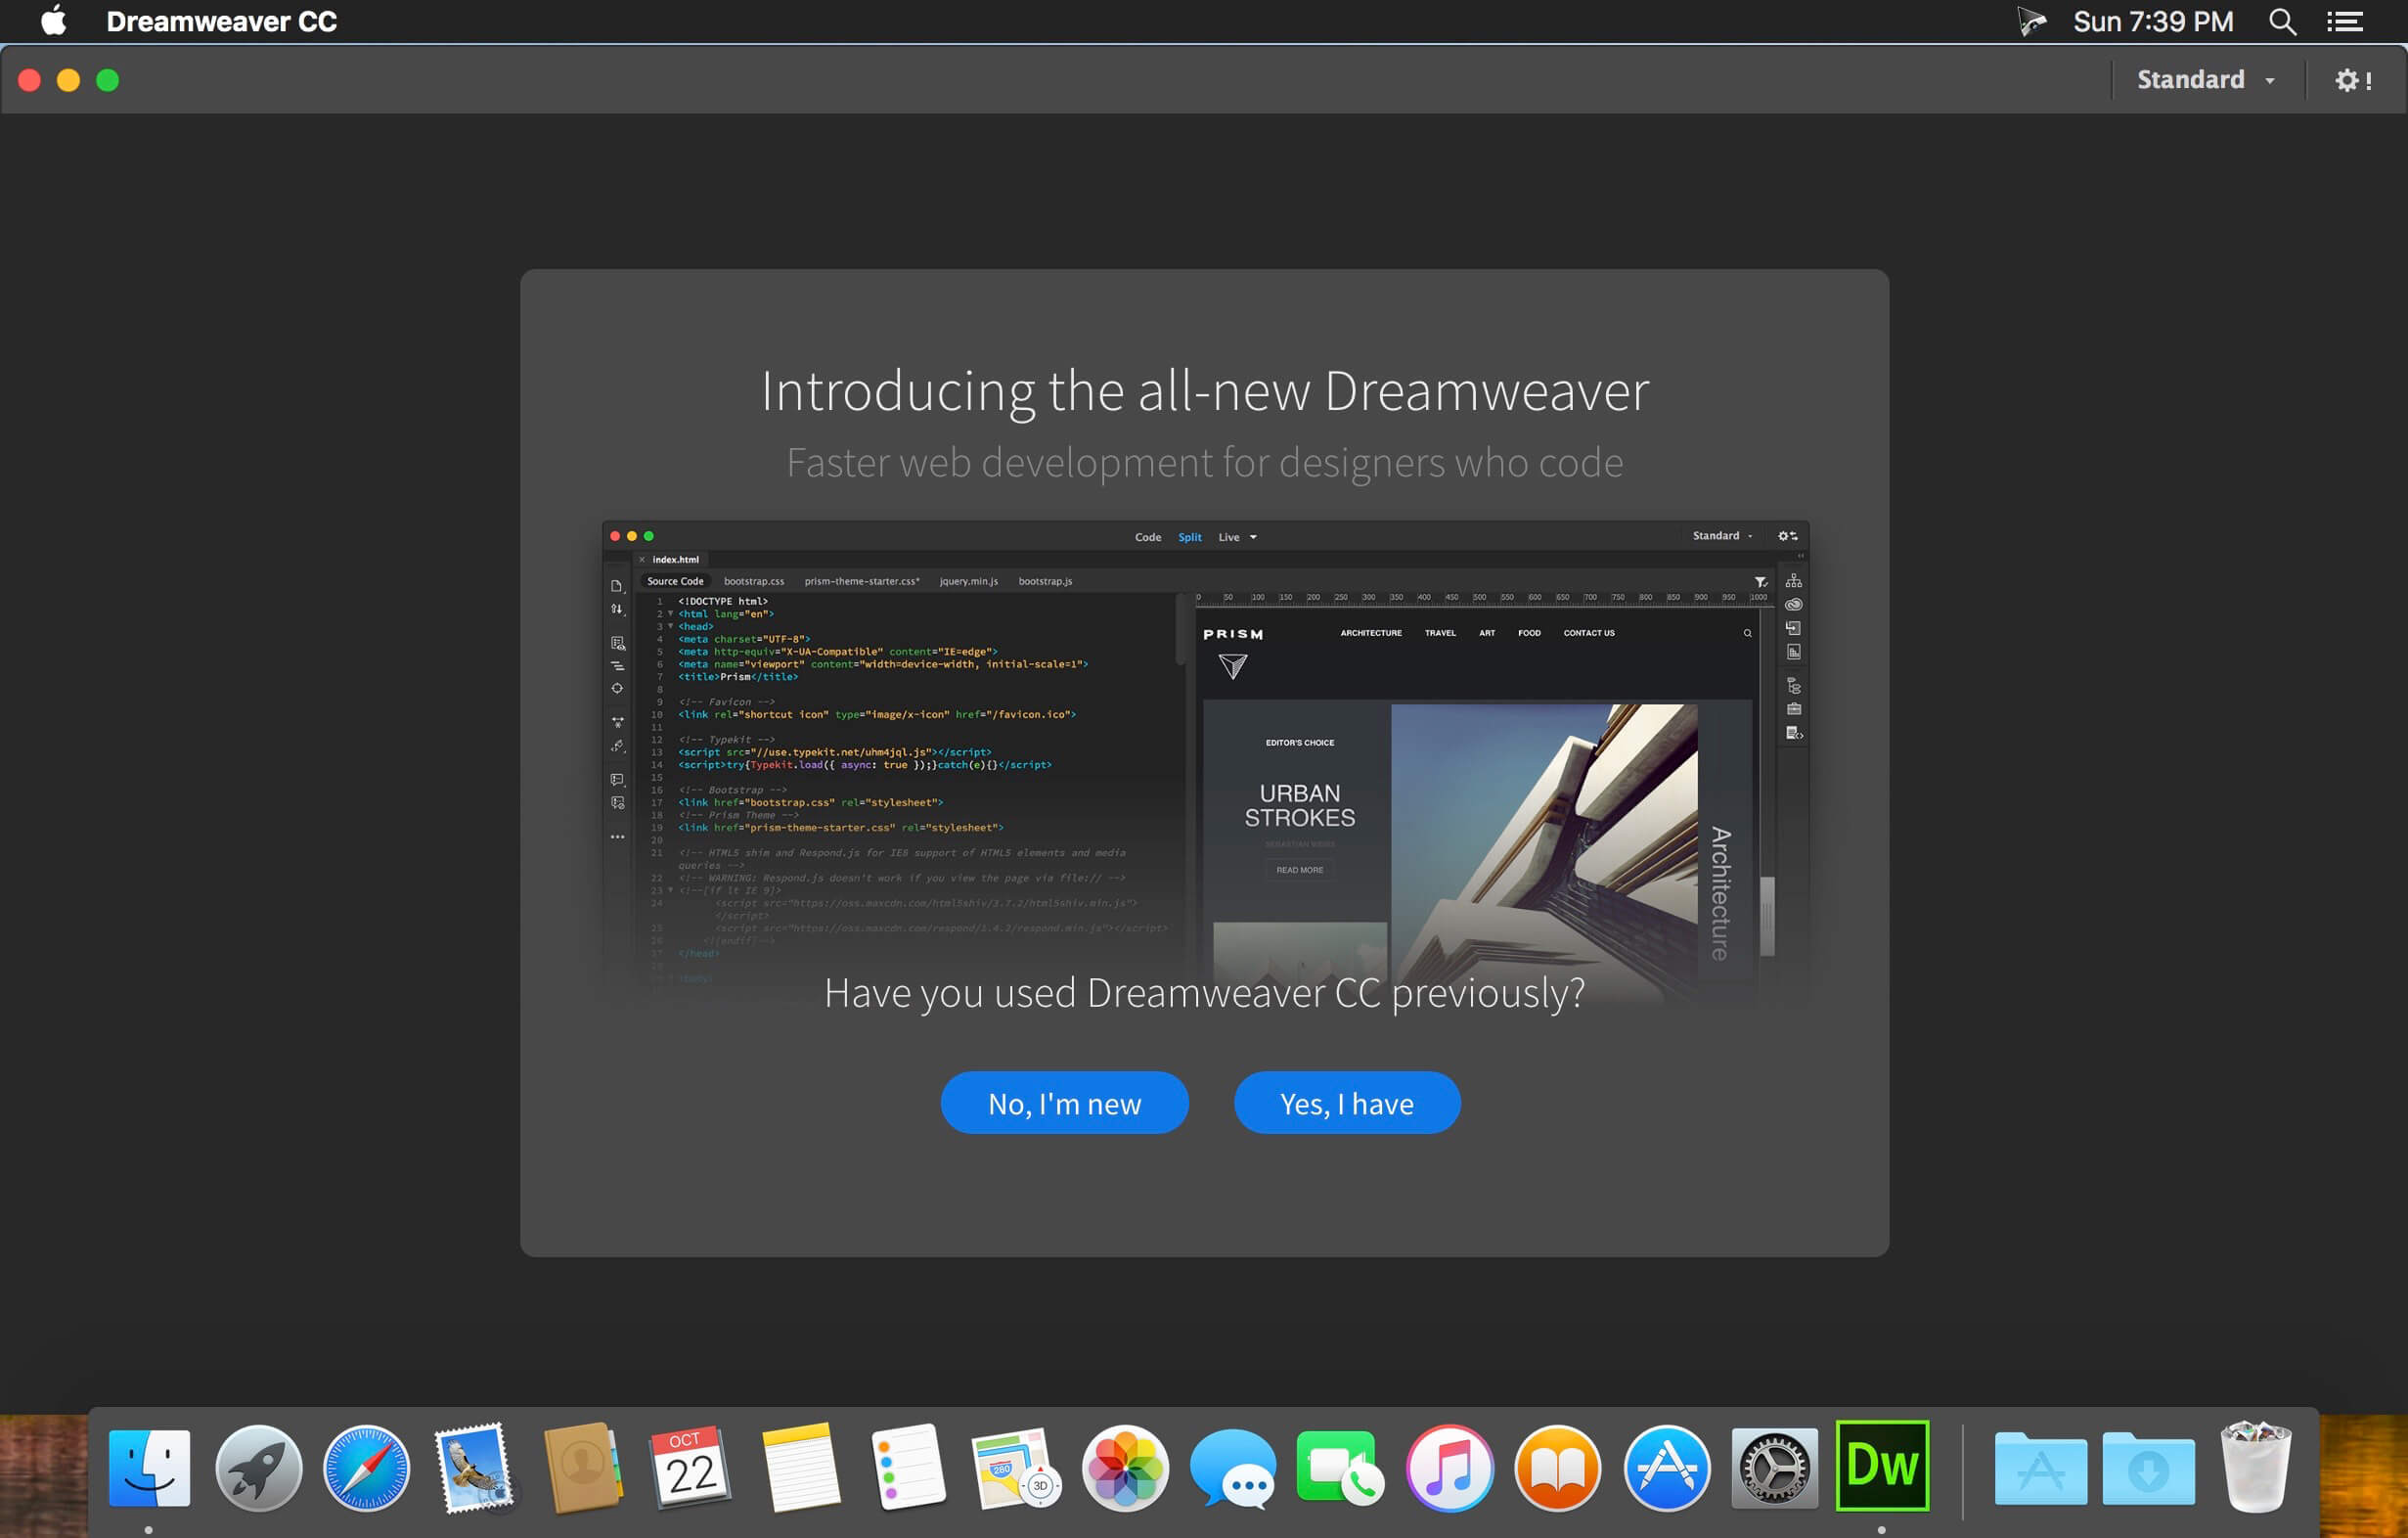Launch iTunes from the Dock
This screenshot has height=1538, width=2408.
pyautogui.click(x=1449, y=1467)
